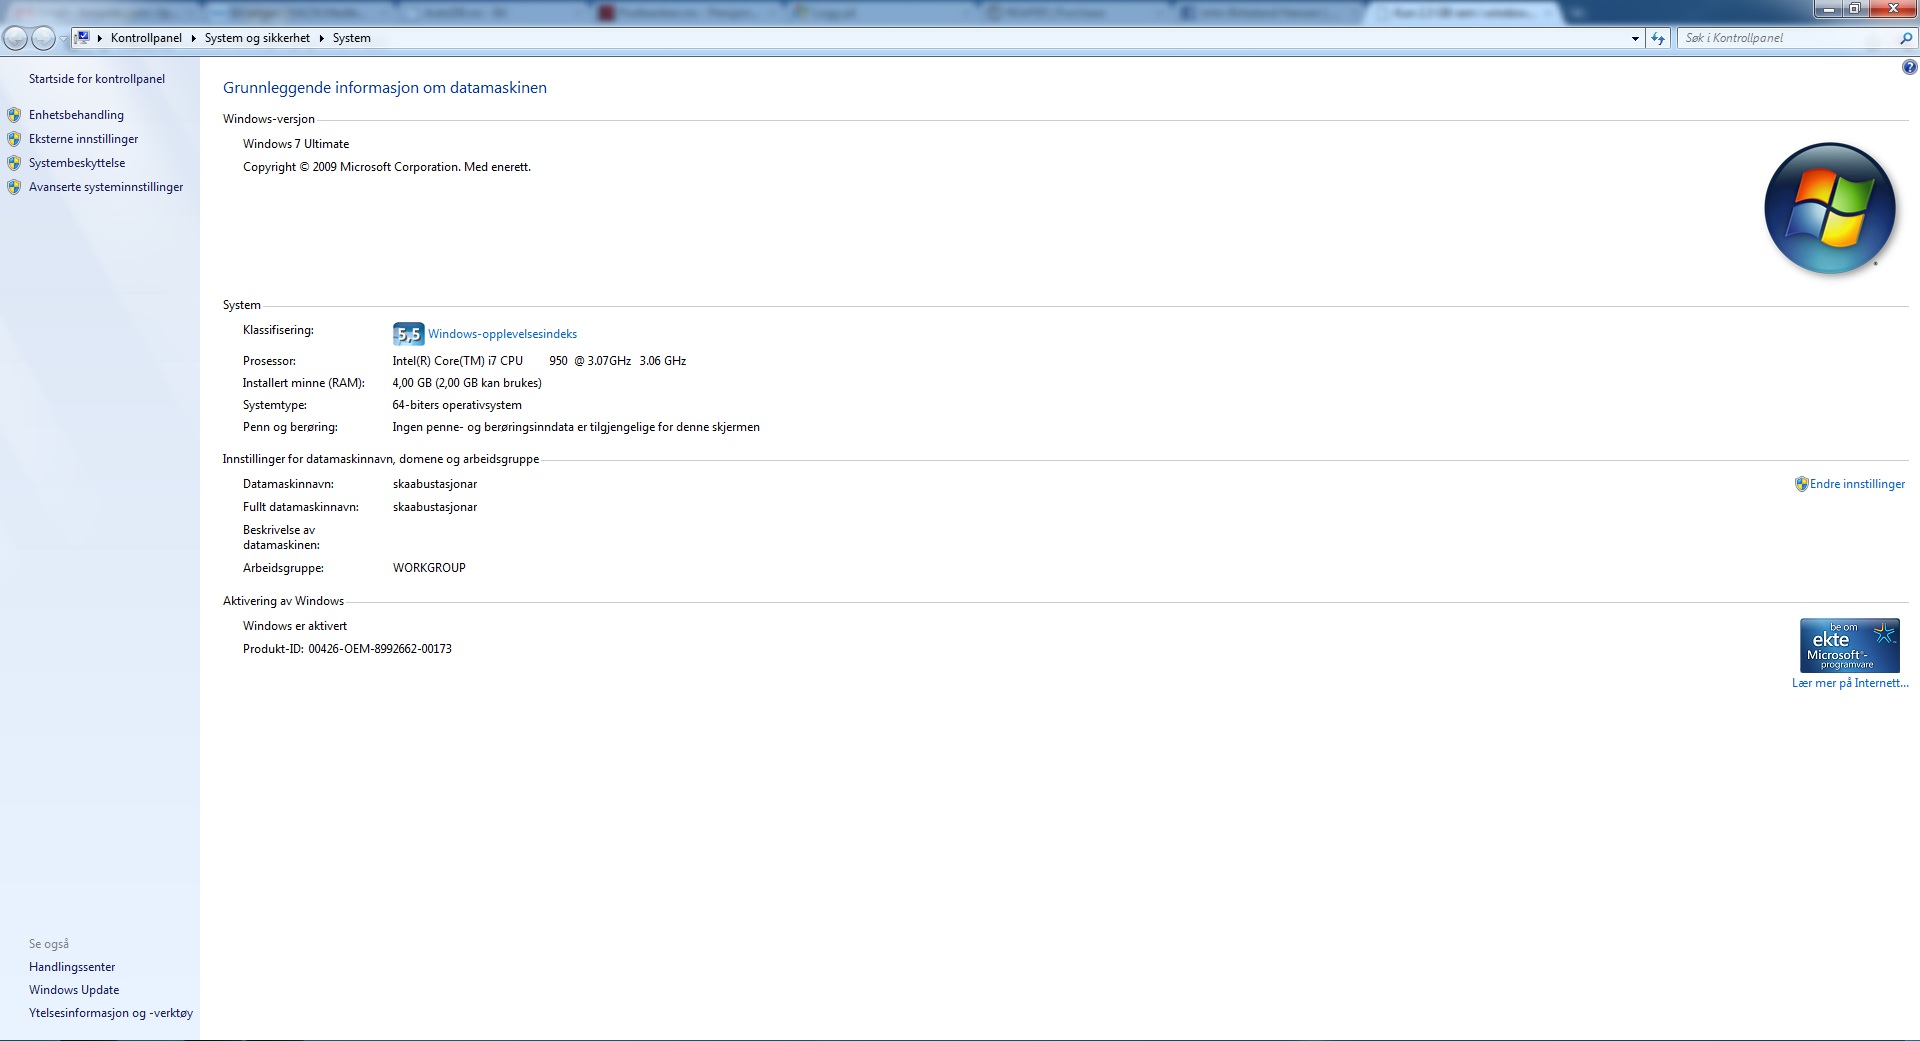Click shield icon beside Avanserte systeminnstillinger
The image size is (1920, 1041).
click(x=14, y=187)
